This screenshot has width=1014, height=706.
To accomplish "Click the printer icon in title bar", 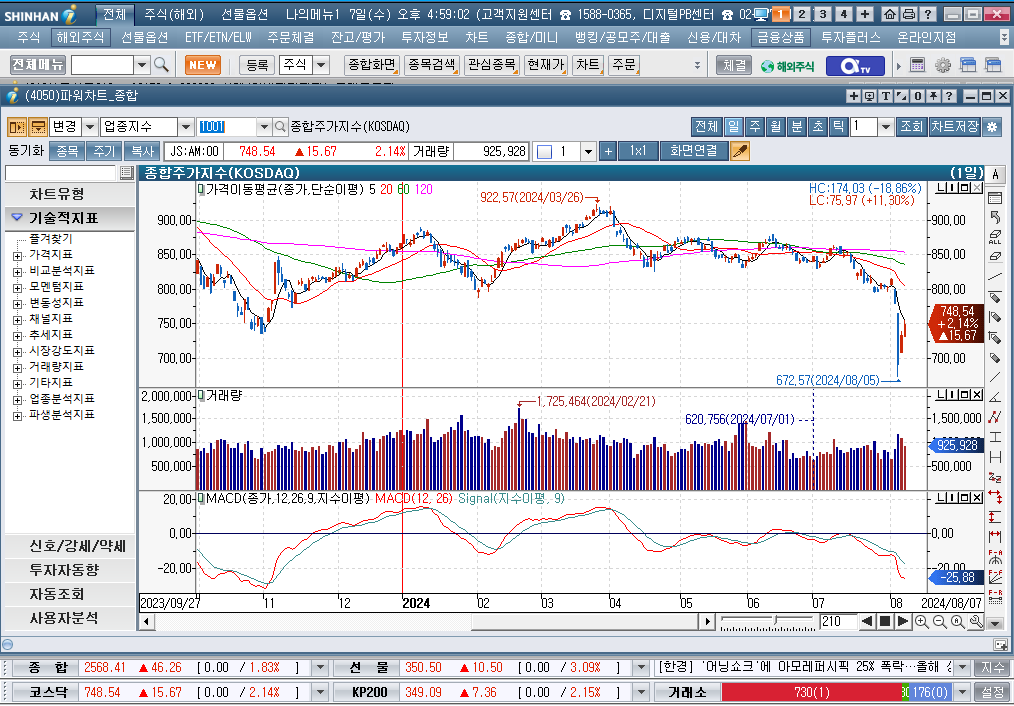I will click(909, 14).
